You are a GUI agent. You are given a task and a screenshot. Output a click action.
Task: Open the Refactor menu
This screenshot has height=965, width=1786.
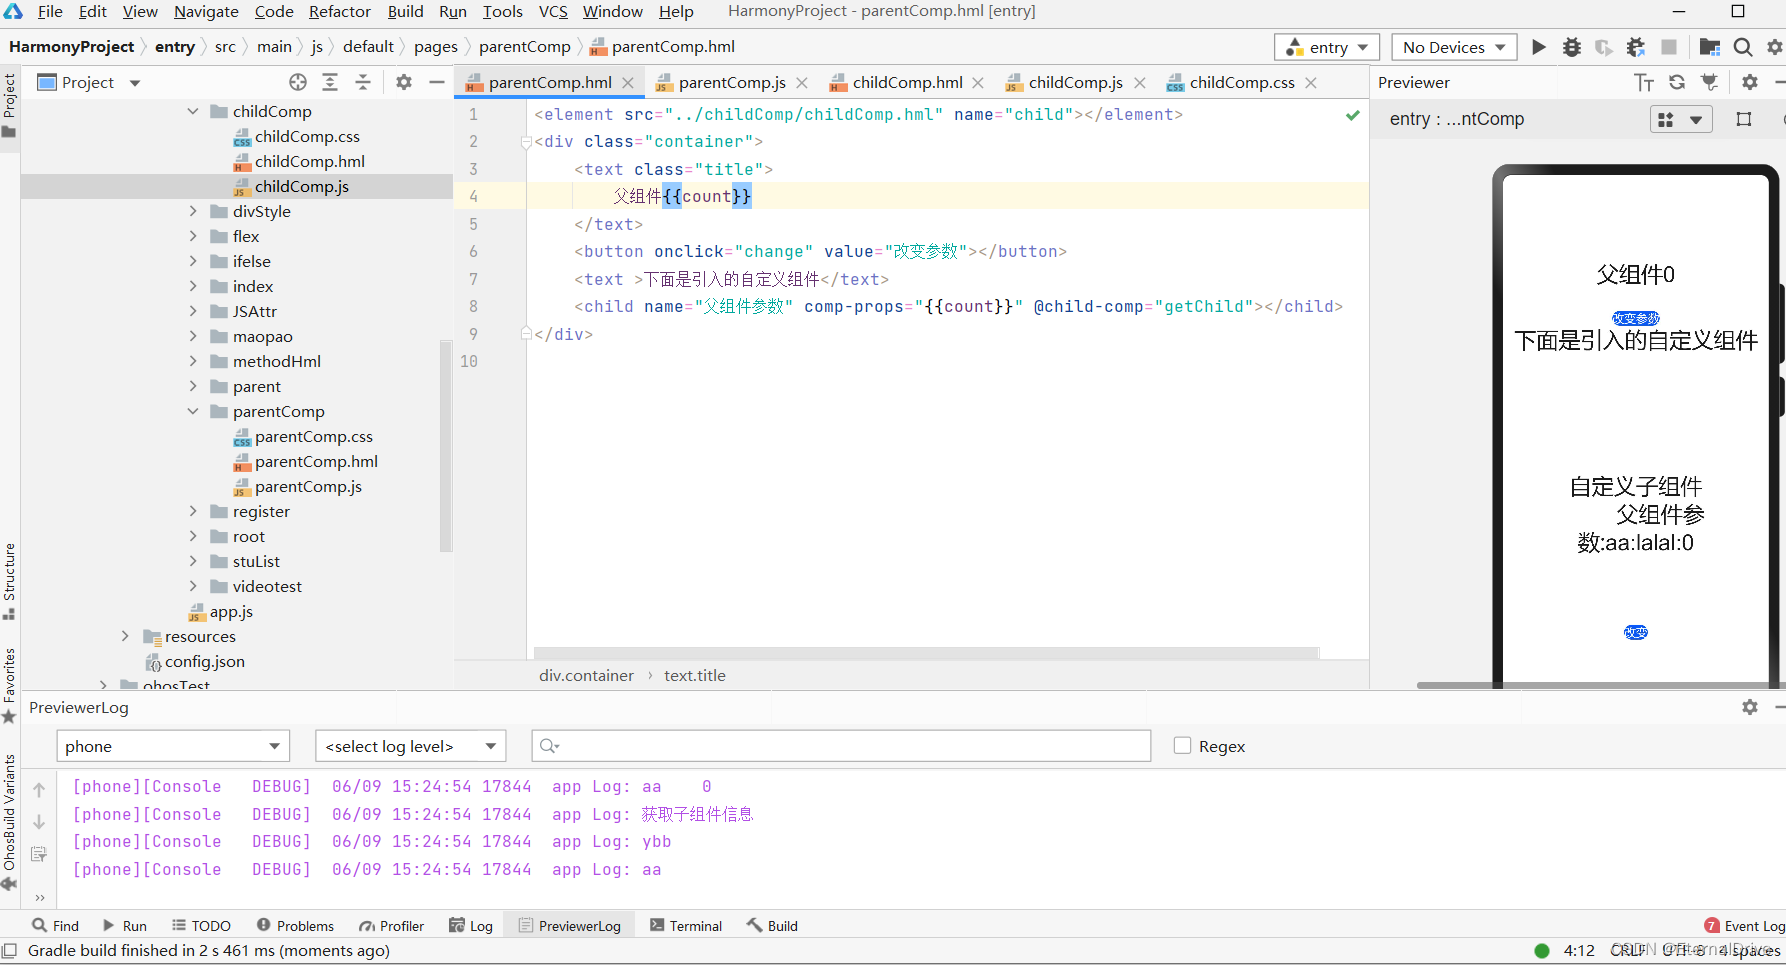(340, 12)
